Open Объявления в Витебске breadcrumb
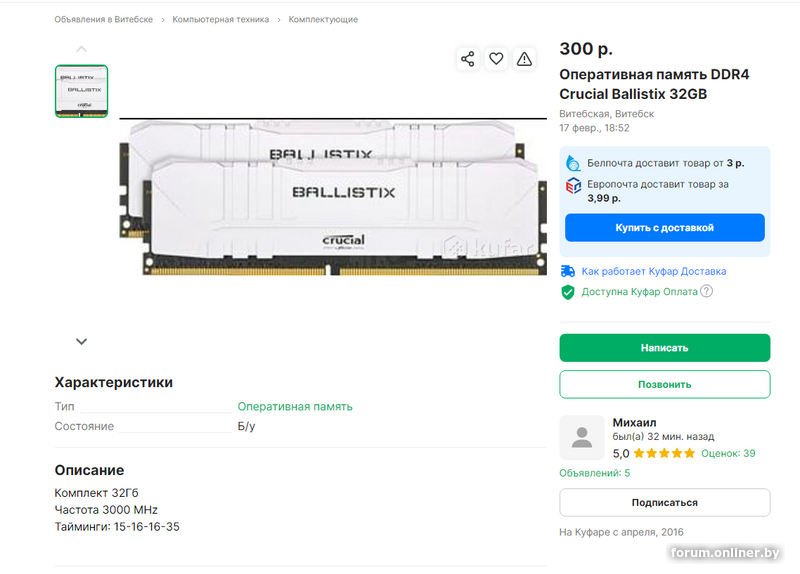Image resolution: width=800 pixels, height=574 pixels. pyautogui.click(x=104, y=19)
